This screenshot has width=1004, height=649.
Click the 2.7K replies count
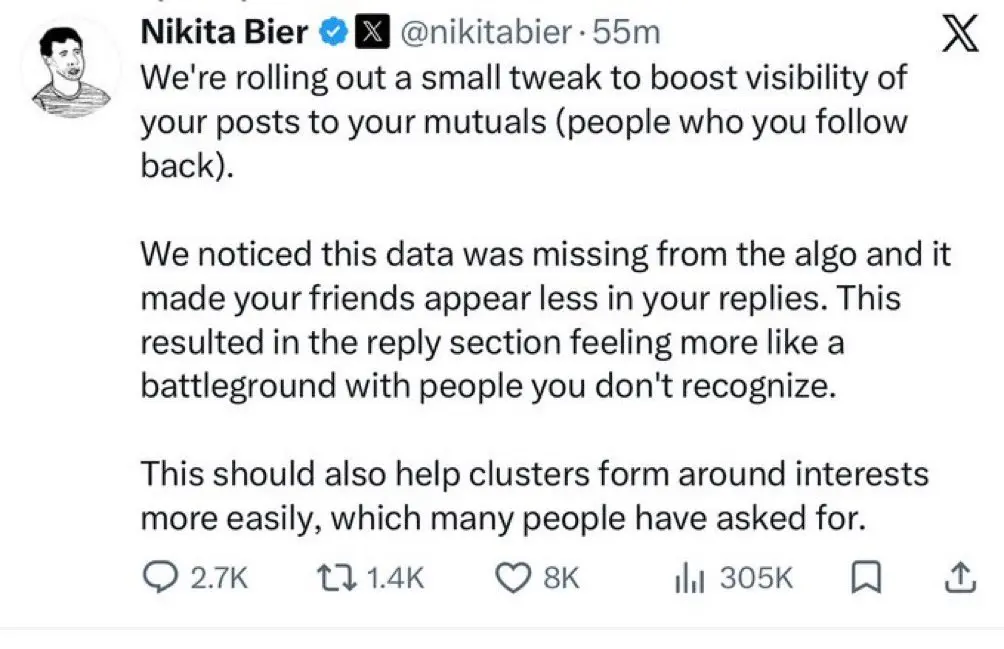tap(219, 578)
